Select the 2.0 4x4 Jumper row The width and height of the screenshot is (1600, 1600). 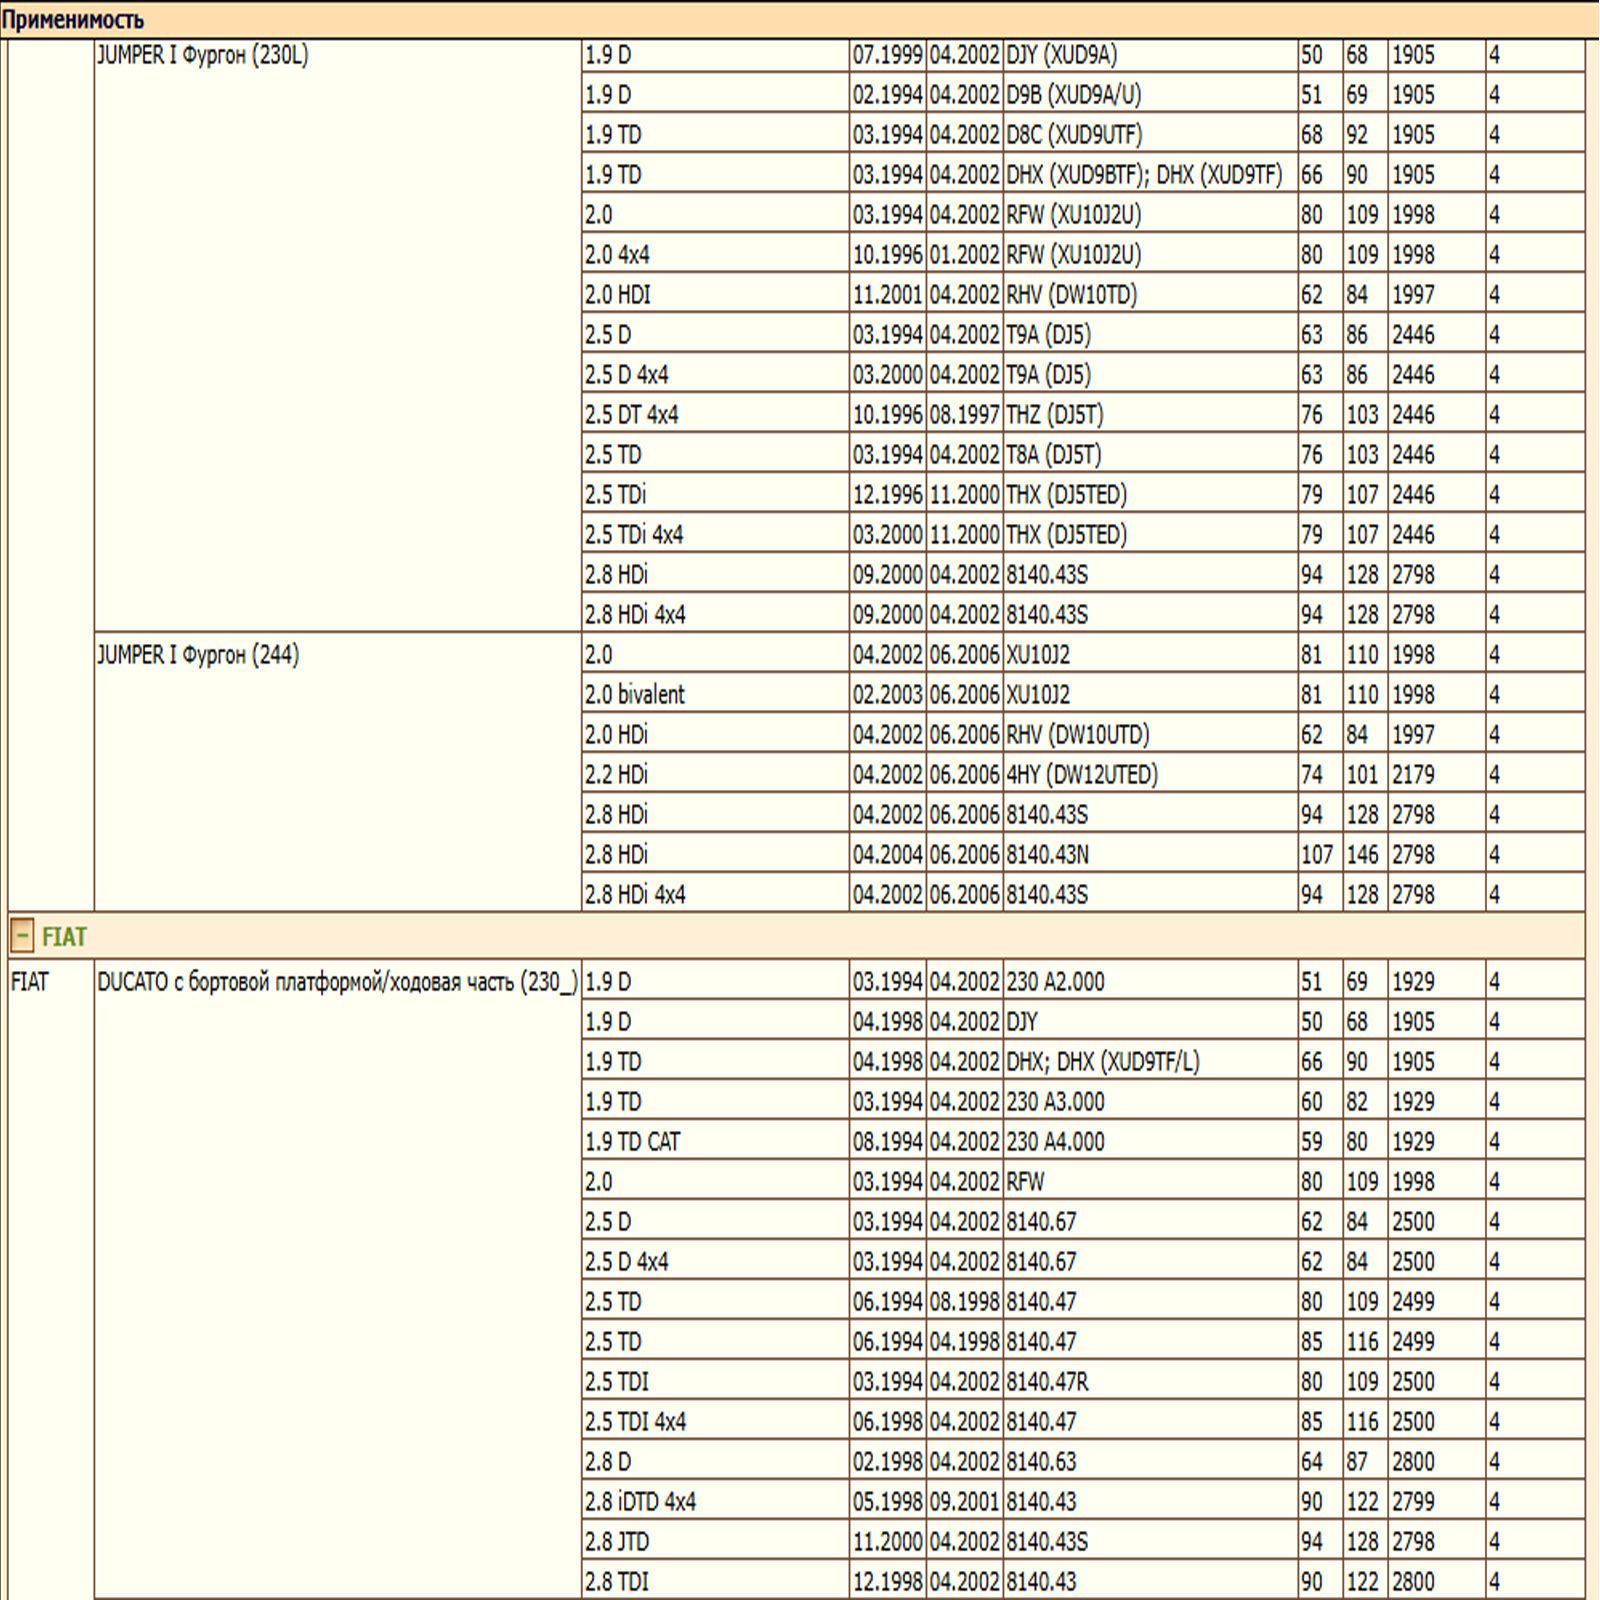(1084, 255)
